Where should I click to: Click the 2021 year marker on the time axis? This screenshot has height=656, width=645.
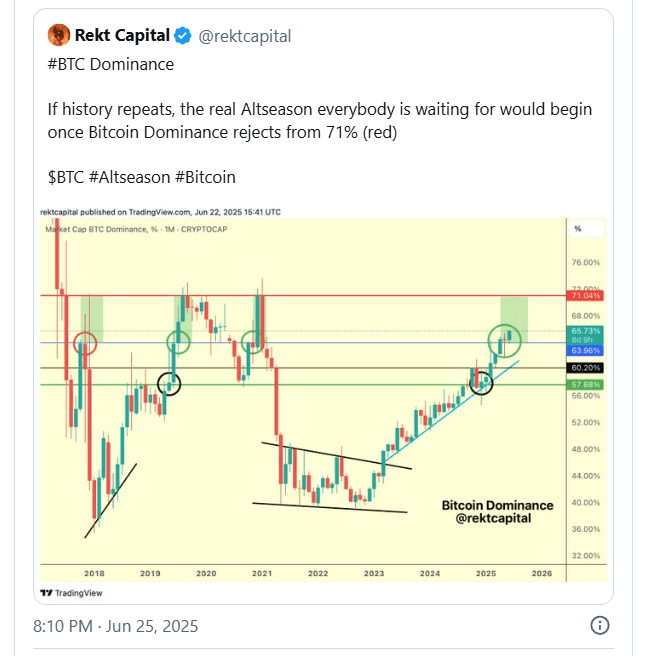coord(262,574)
